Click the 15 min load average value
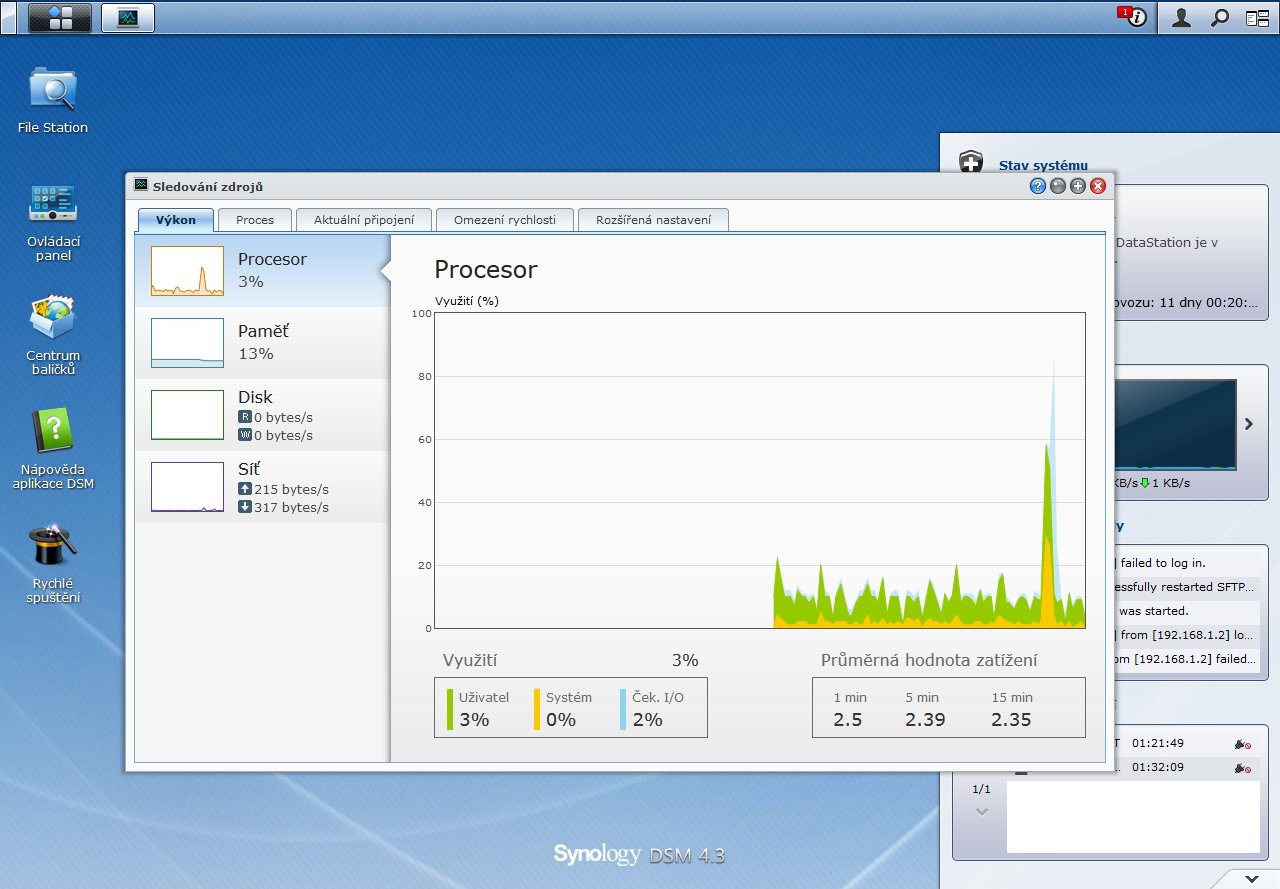Screen dimensions: 1280x889 pyautogui.click(x=1011, y=720)
